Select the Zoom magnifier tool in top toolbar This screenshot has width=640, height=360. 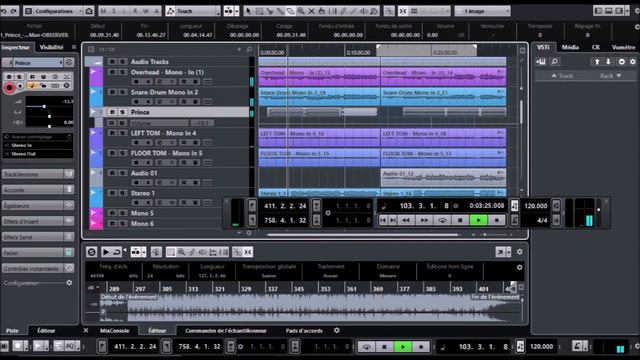301,11
